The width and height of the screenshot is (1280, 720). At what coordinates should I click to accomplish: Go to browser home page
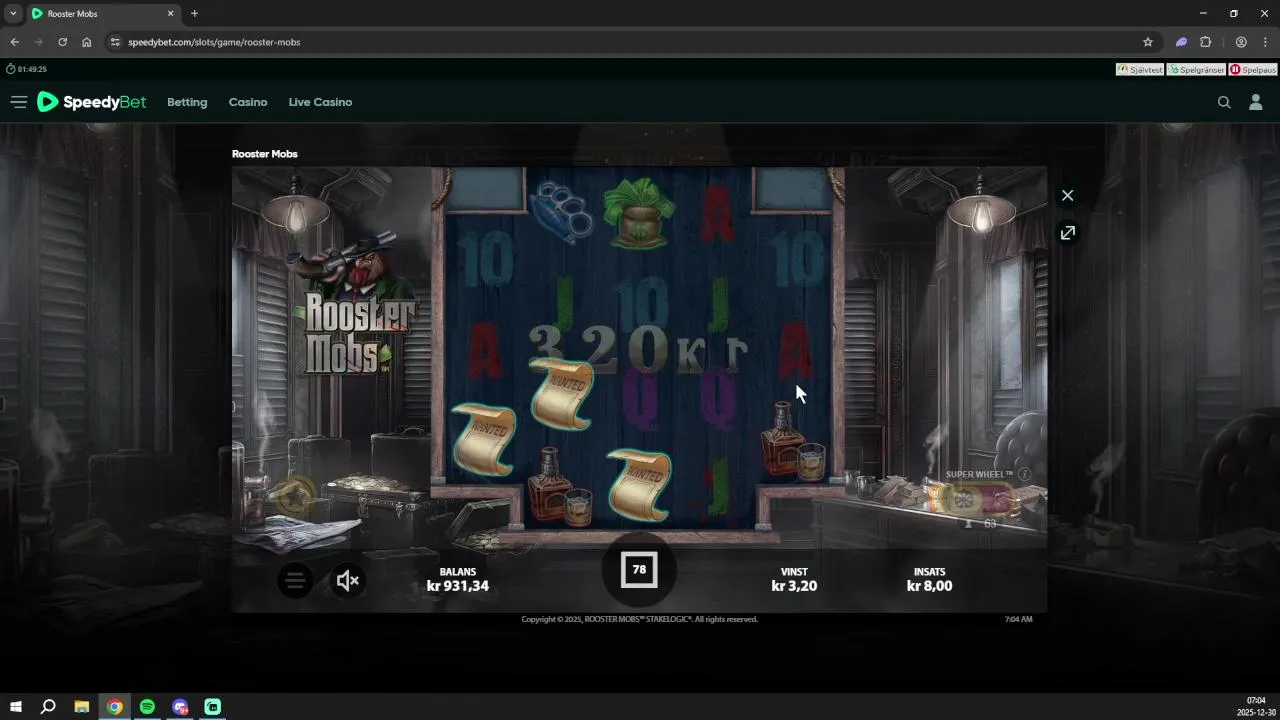[87, 42]
